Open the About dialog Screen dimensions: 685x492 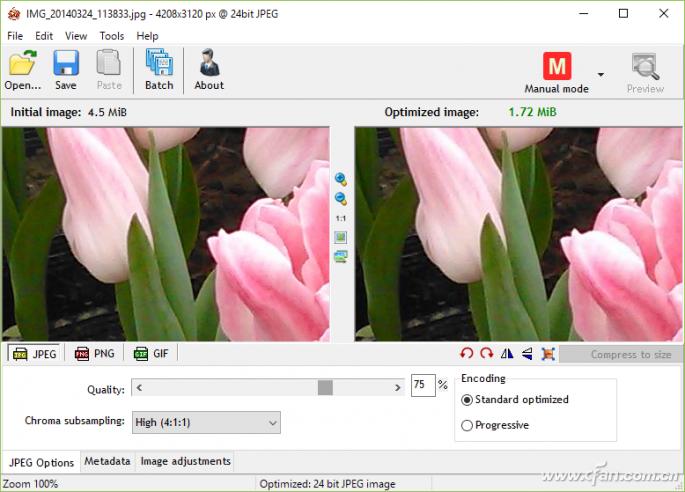[x=209, y=70]
